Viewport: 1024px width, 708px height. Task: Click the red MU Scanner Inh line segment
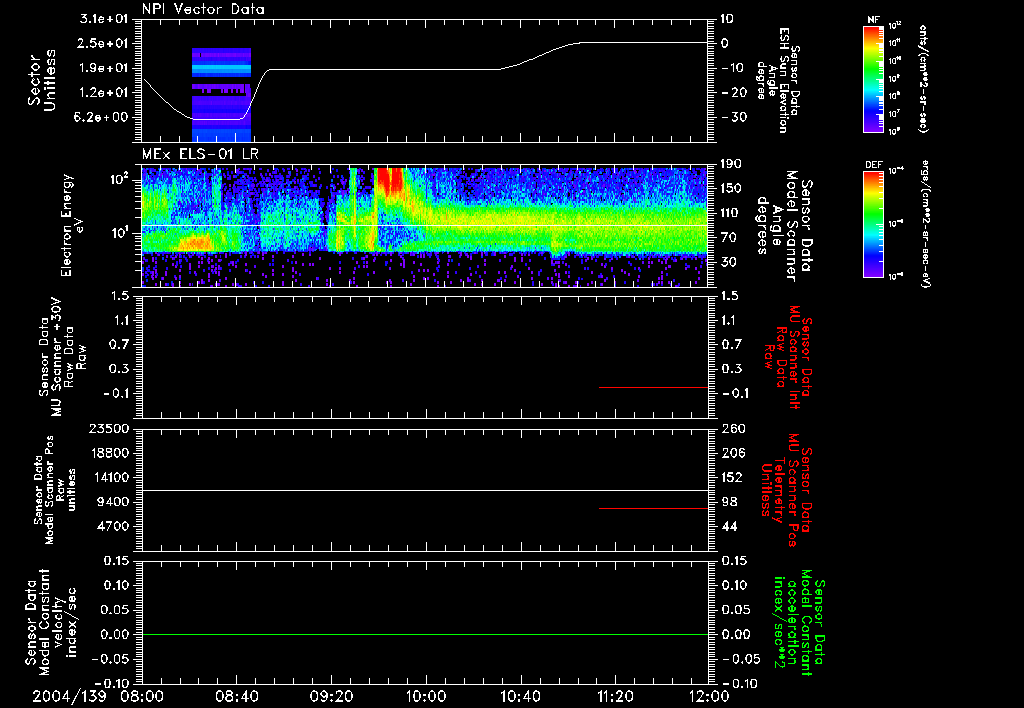(x=654, y=387)
